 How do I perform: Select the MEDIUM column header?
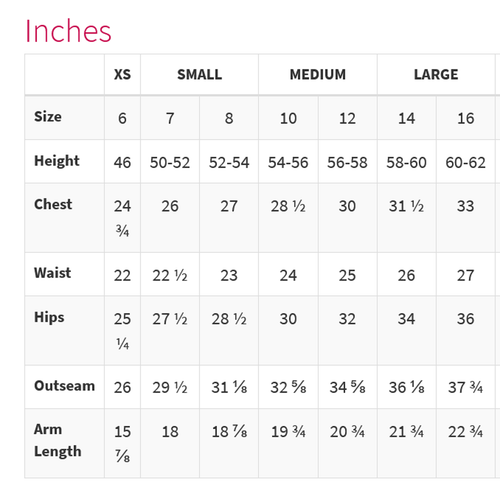pos(318,75)
